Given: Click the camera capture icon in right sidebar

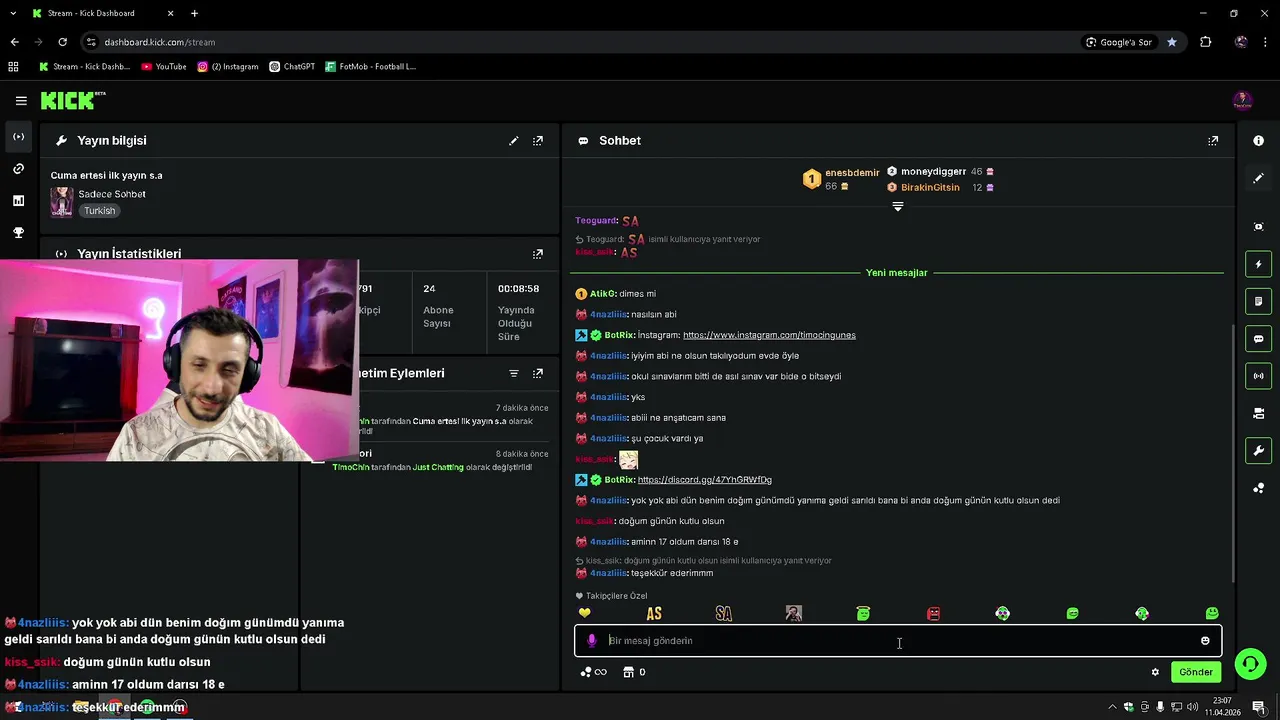Looking at the screenshot, I should [1259, 227].
